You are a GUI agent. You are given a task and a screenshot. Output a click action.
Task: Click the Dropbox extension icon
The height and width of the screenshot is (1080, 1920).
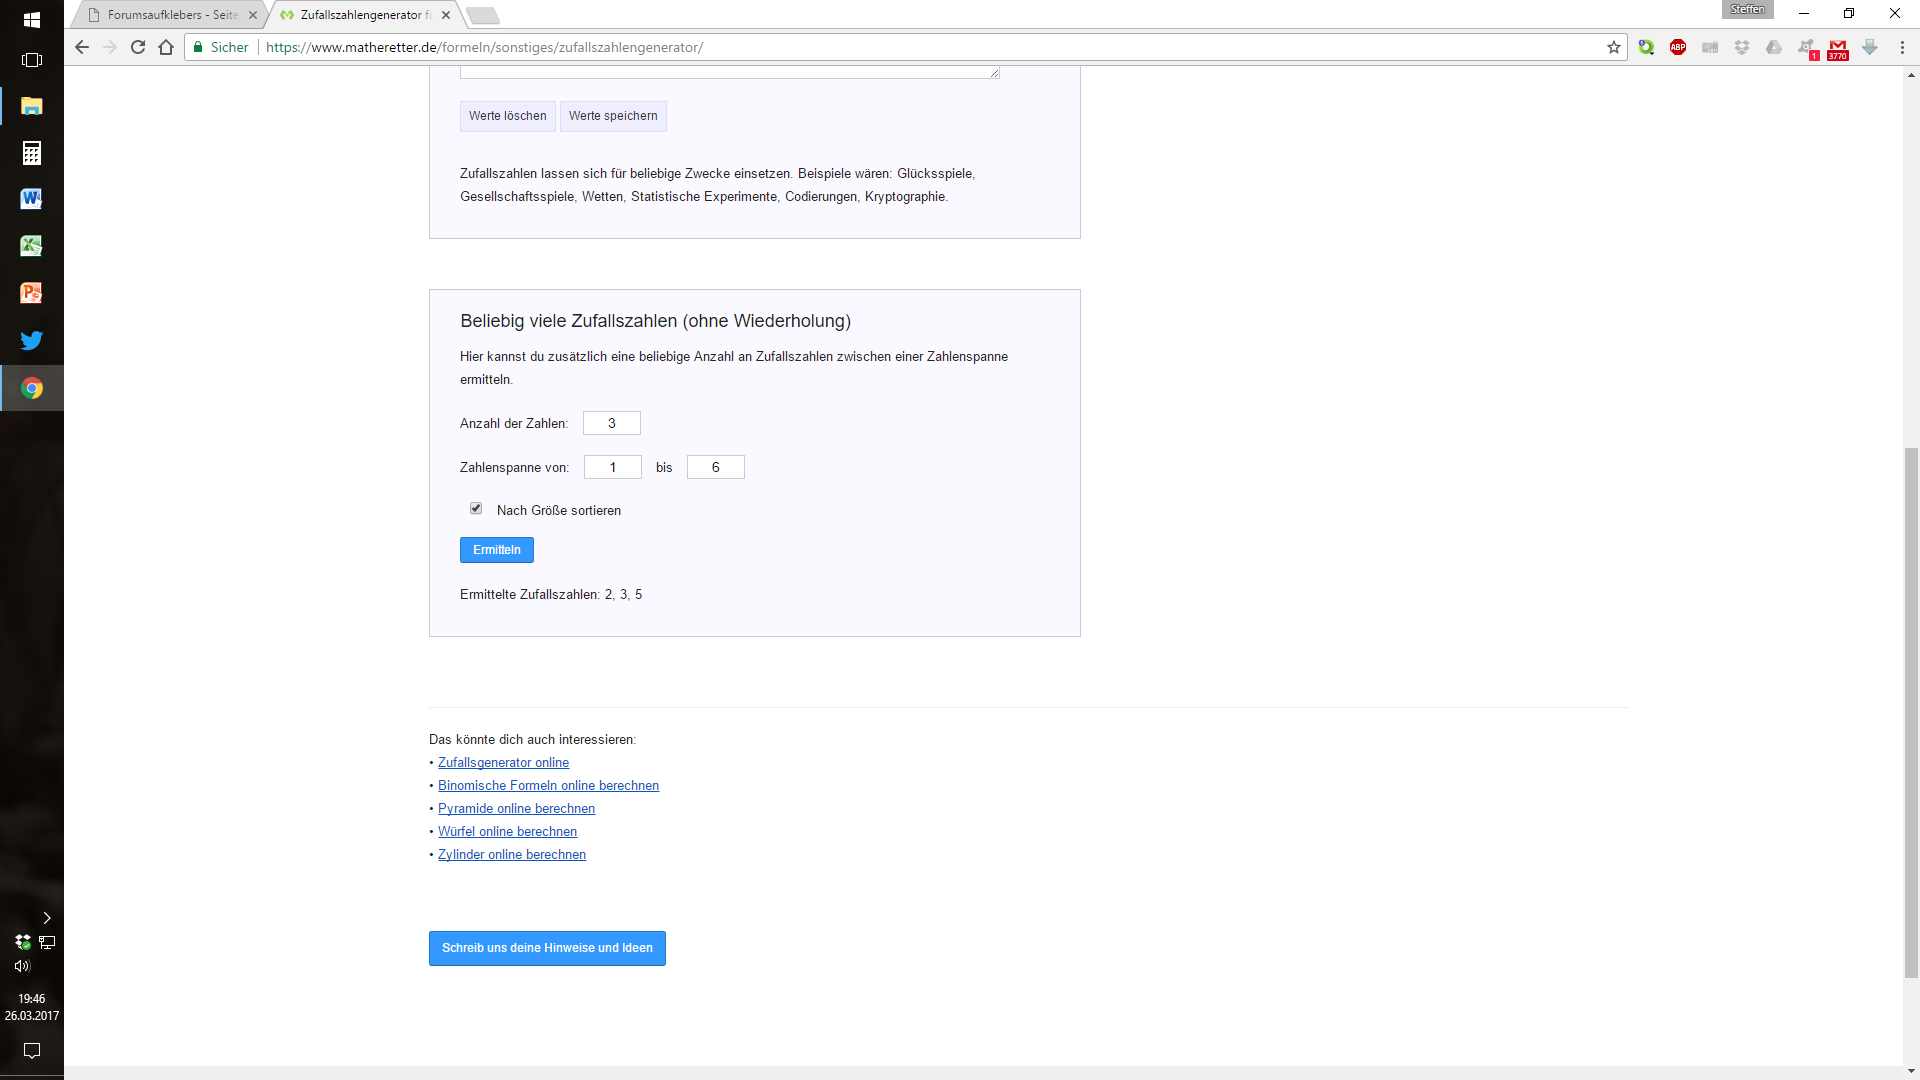pos(1742,47)
